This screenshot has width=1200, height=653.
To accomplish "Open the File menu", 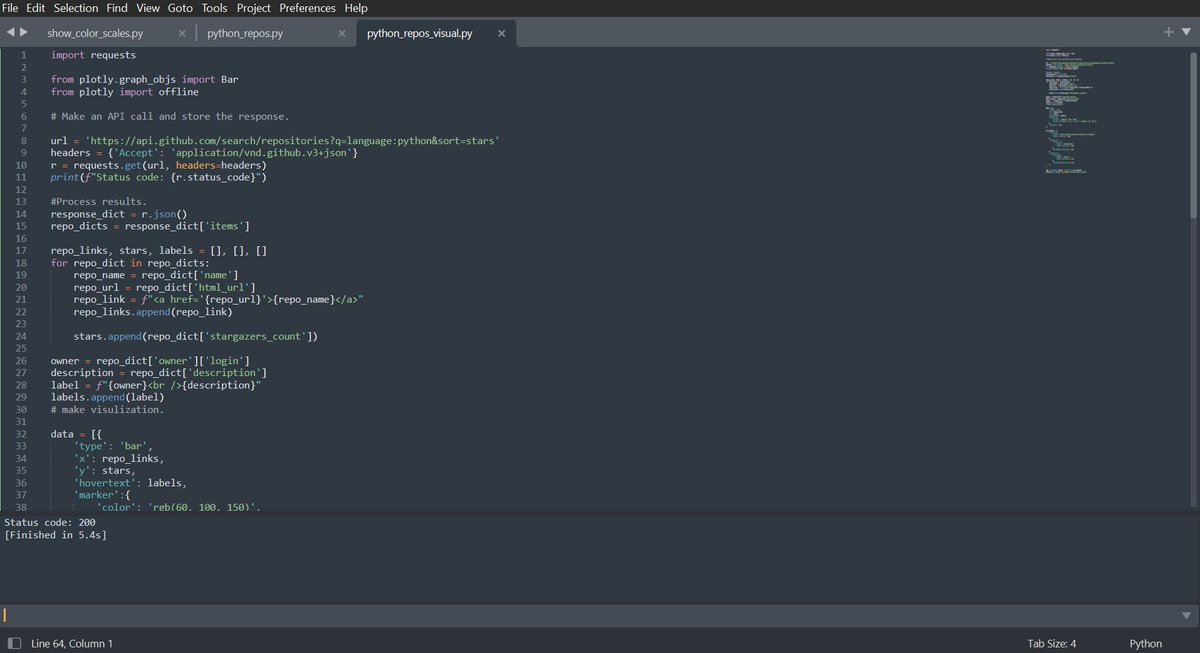I will coord(10,7).
